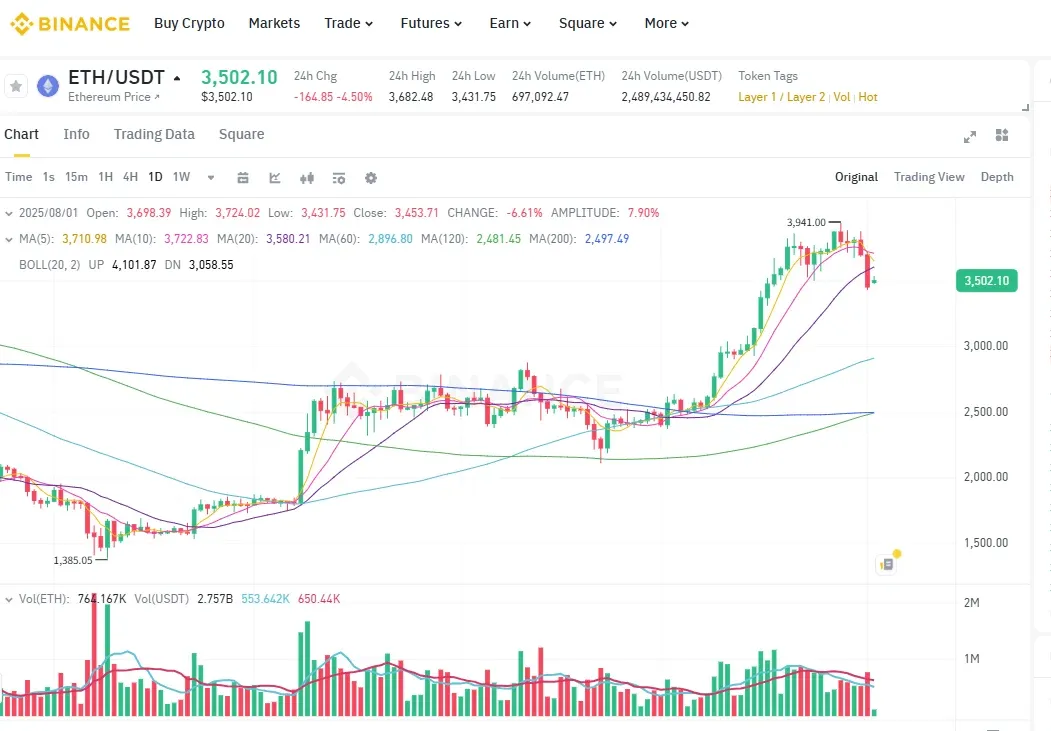Switch to the Trading Data tab
This screenshot has width=1051, height=731.
pos(154,134)
